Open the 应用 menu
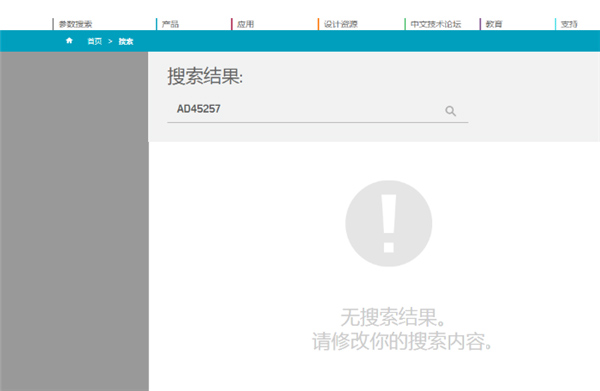The image size is (600, 391). [245, 24]
